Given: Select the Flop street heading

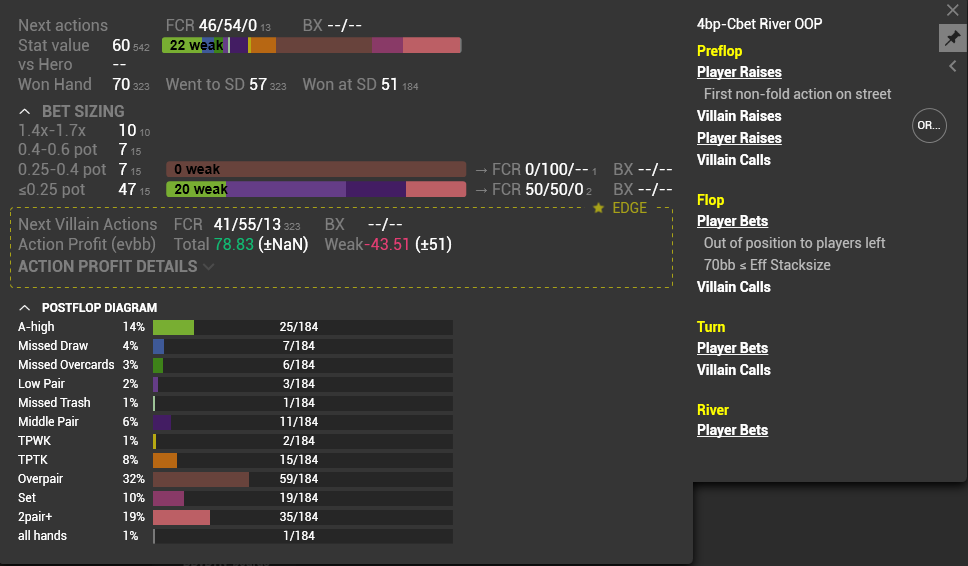Looking at the screenshot, I should coord(711,200).
